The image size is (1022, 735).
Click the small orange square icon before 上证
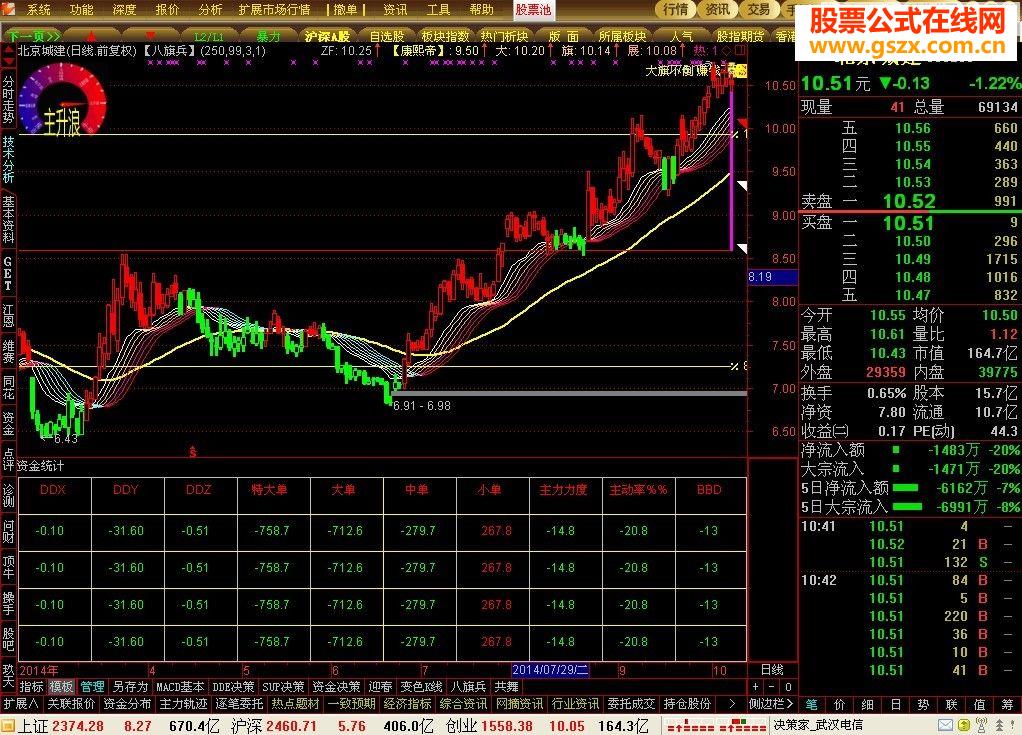click(8, 725)
